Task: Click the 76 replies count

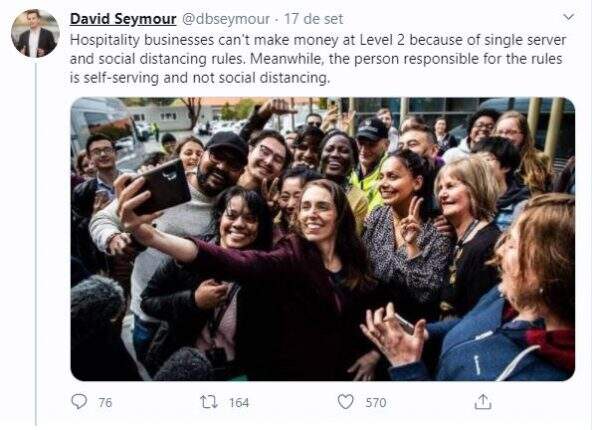Action: point(105,402)
